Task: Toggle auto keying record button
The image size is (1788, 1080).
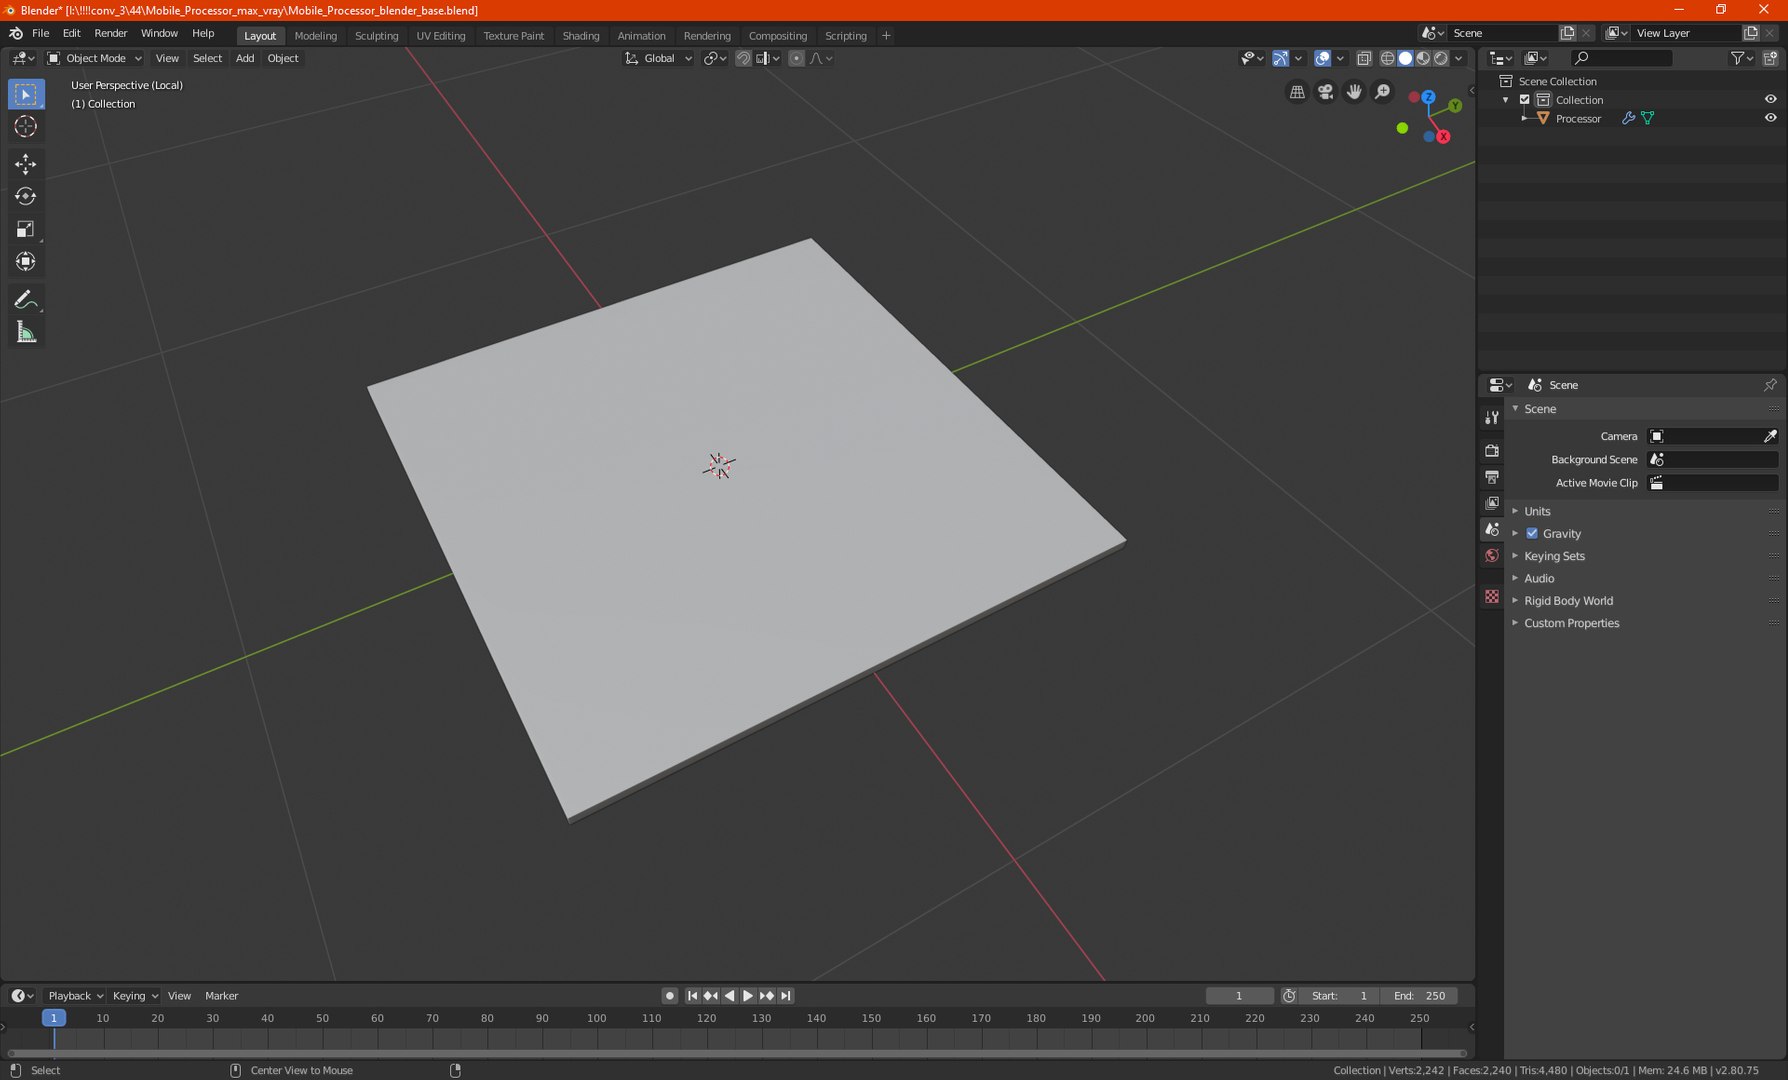Action: tap(670, 996)
